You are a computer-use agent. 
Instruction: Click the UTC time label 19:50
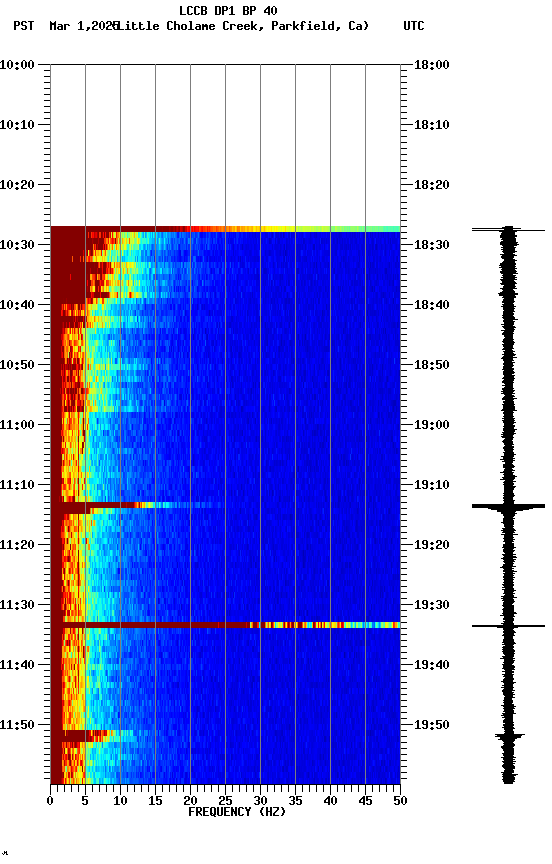pos(432,725)
